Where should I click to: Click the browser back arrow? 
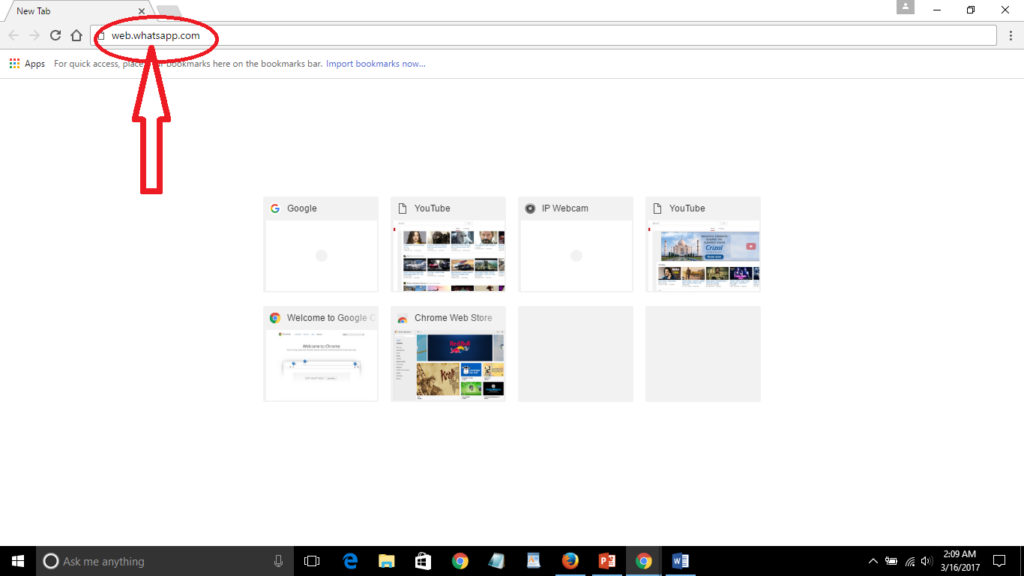14,35
